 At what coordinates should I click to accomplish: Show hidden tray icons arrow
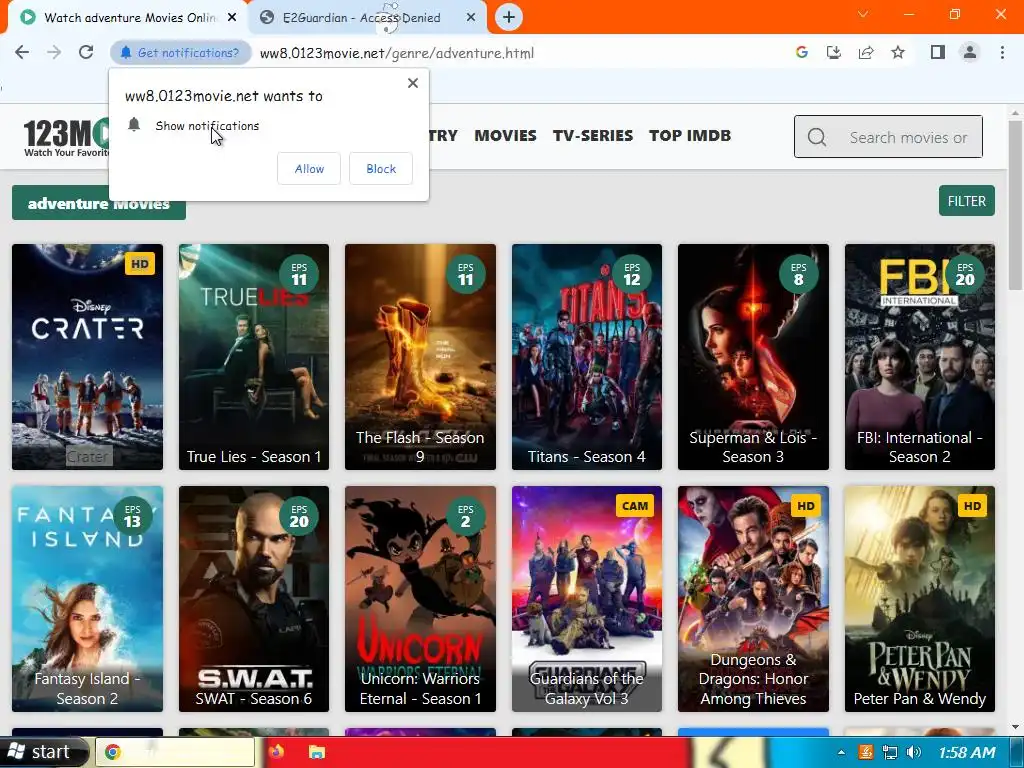[840, 752]
